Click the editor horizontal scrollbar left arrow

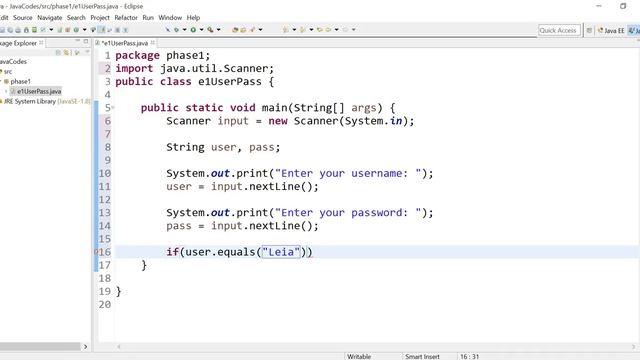(x=119, y=347)
